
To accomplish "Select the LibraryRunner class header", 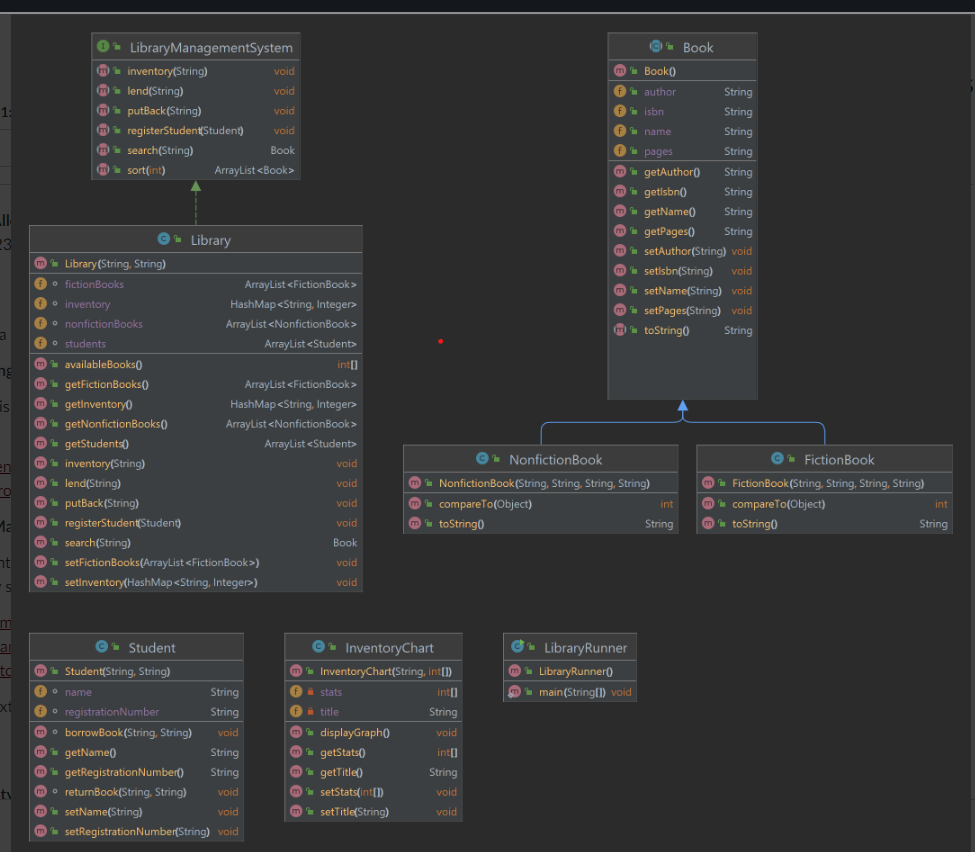I will click(570, 647).
